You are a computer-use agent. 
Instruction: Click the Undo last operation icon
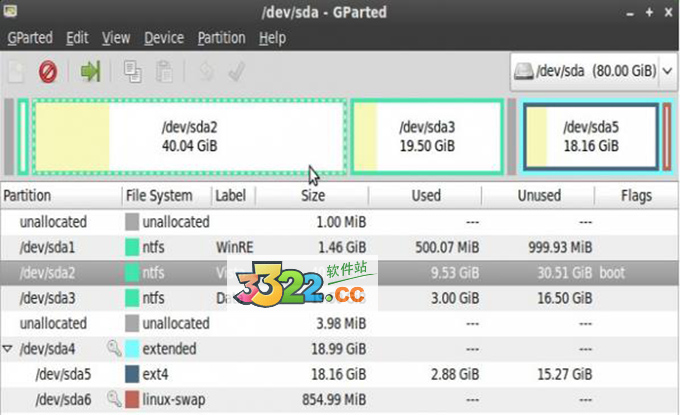(x=207, y=71)
